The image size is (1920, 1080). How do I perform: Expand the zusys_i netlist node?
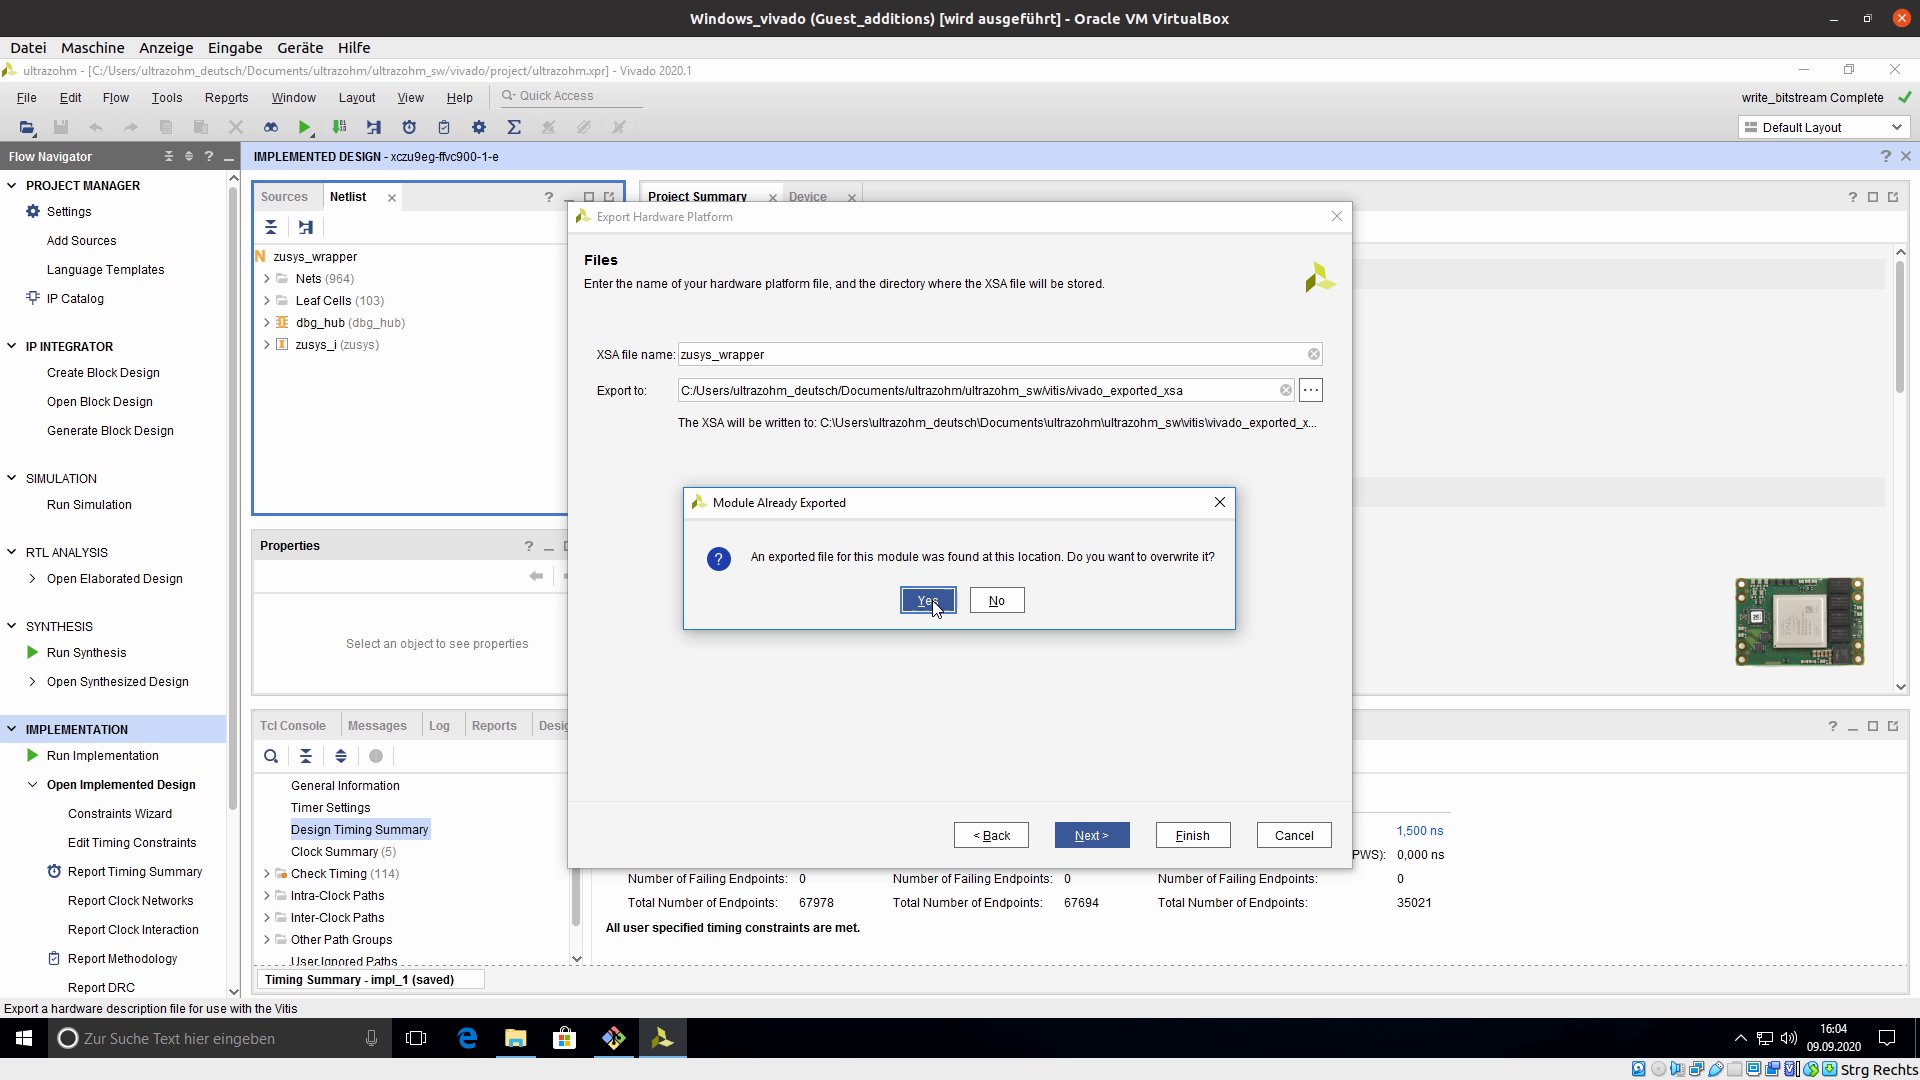267,345
